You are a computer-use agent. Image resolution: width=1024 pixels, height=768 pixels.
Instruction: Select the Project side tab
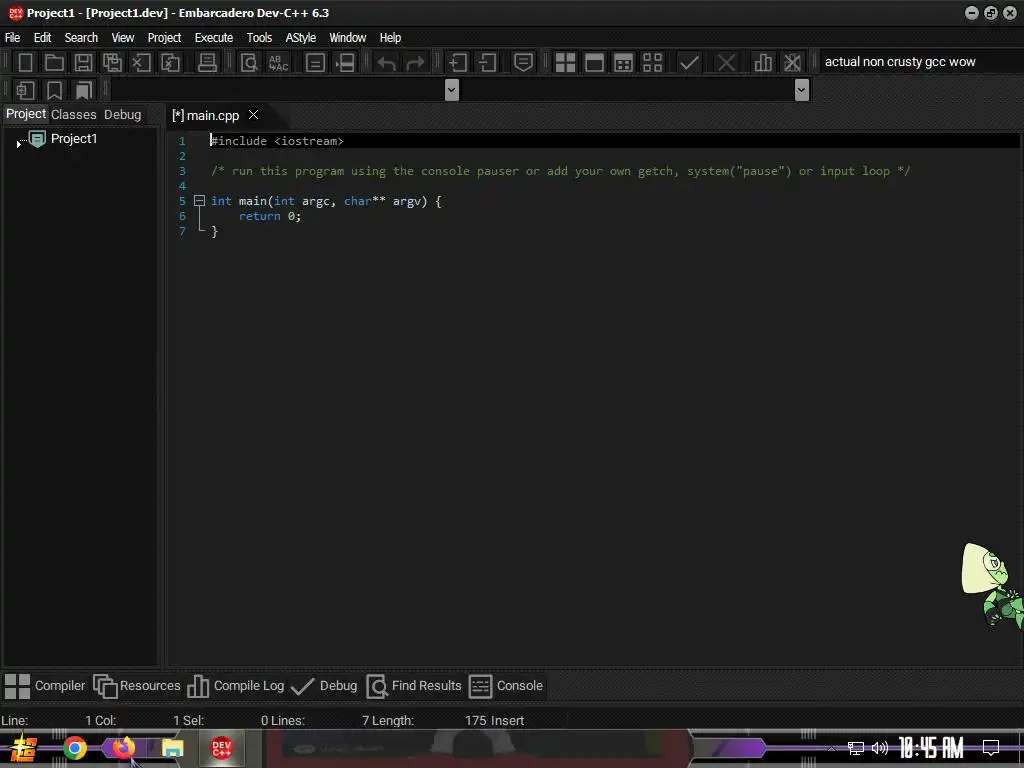(x=26, y=114)
